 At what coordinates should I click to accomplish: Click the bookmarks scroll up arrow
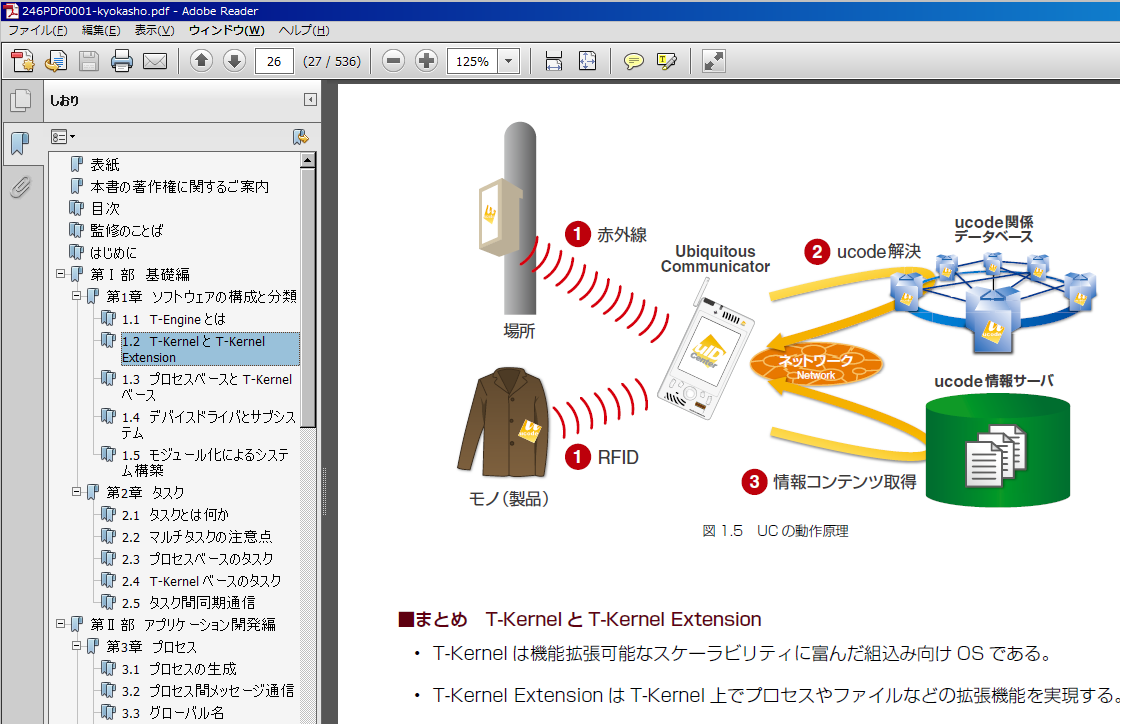(308, 160)
